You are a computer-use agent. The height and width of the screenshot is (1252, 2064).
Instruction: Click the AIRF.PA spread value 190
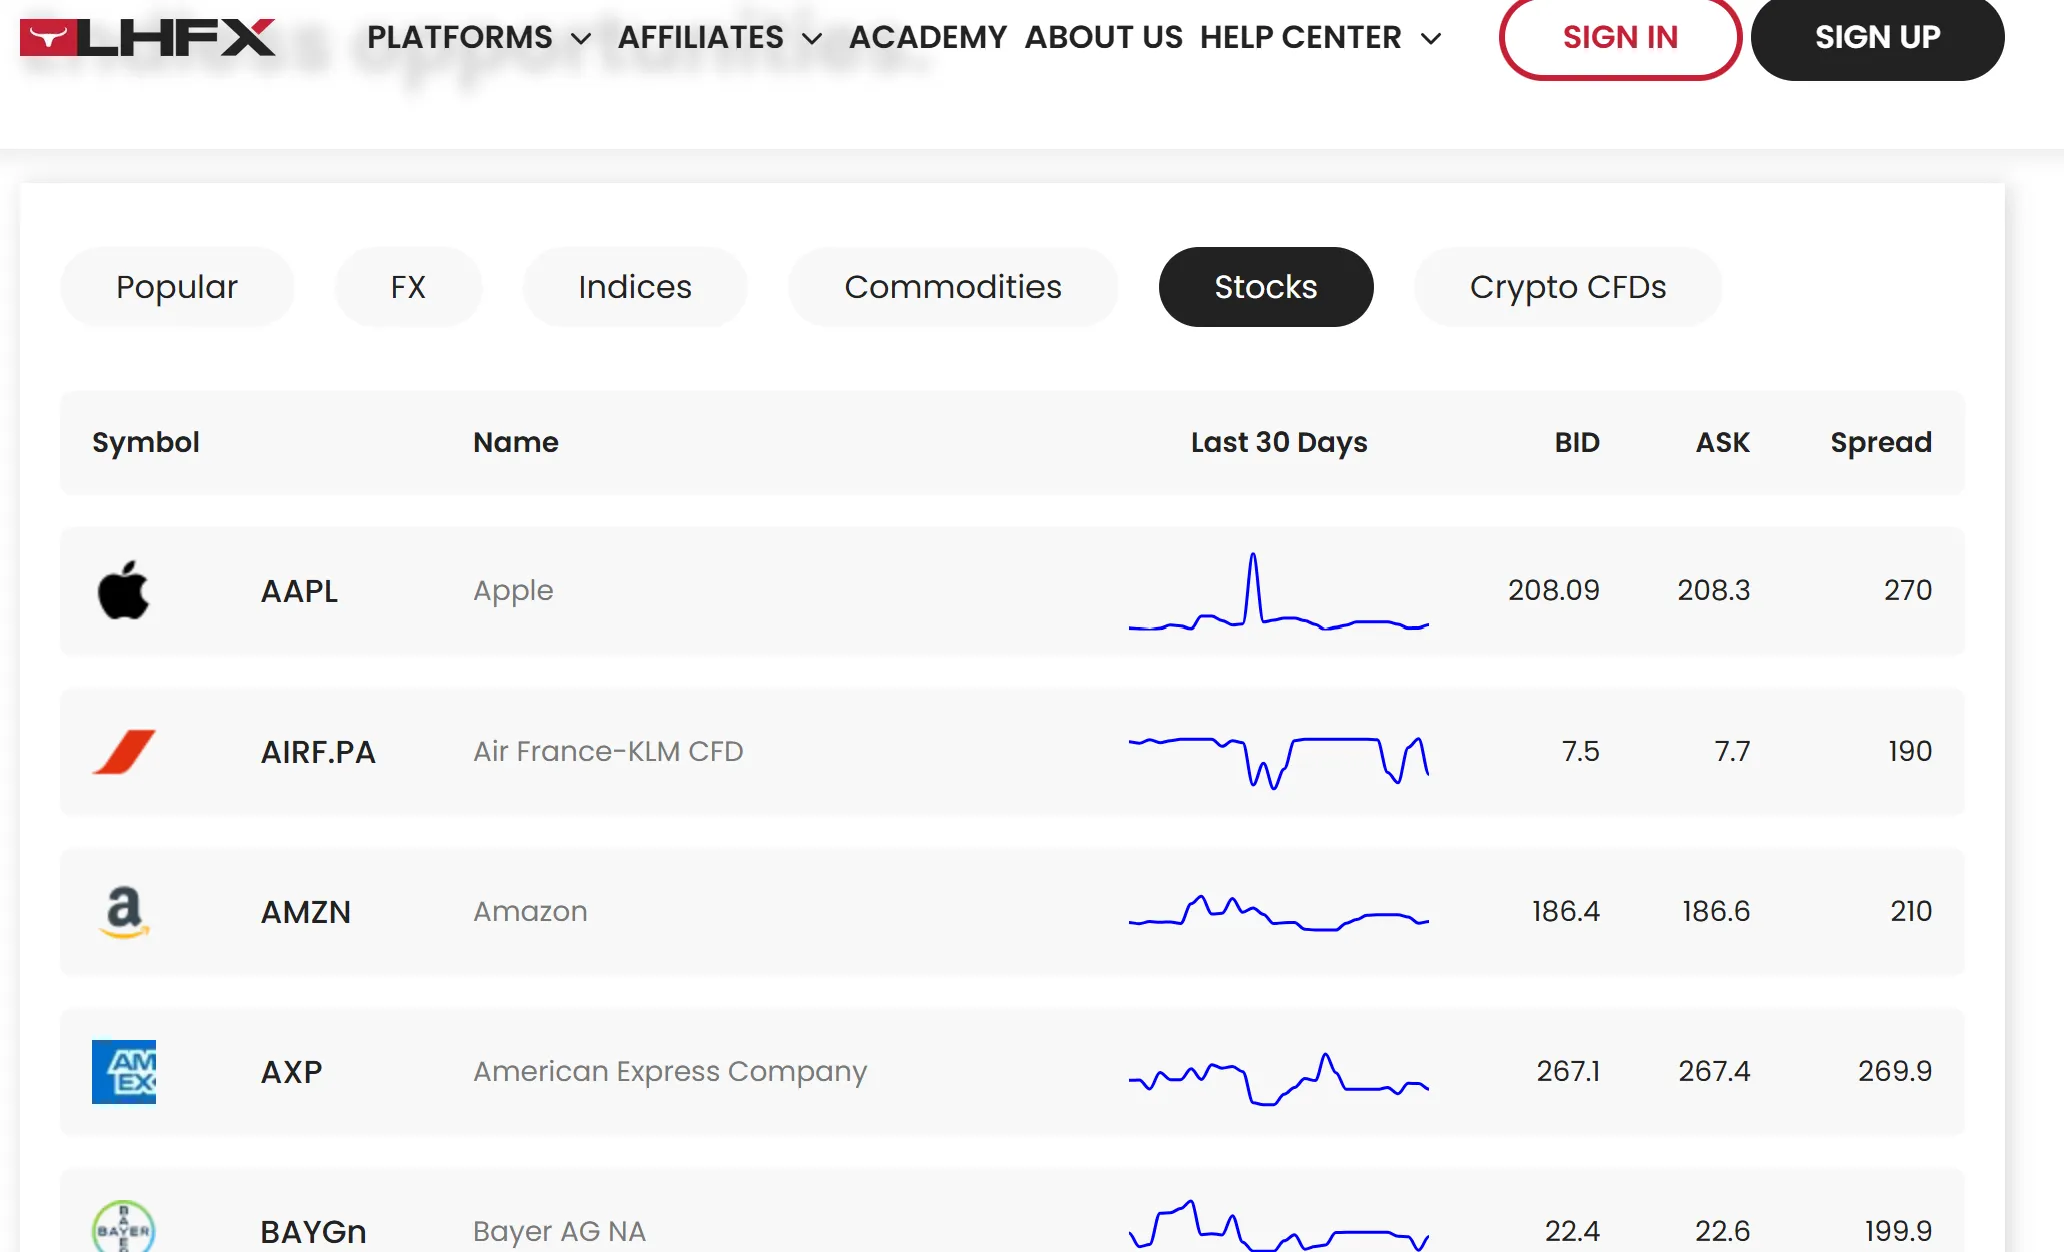[x=1910, y=751]
